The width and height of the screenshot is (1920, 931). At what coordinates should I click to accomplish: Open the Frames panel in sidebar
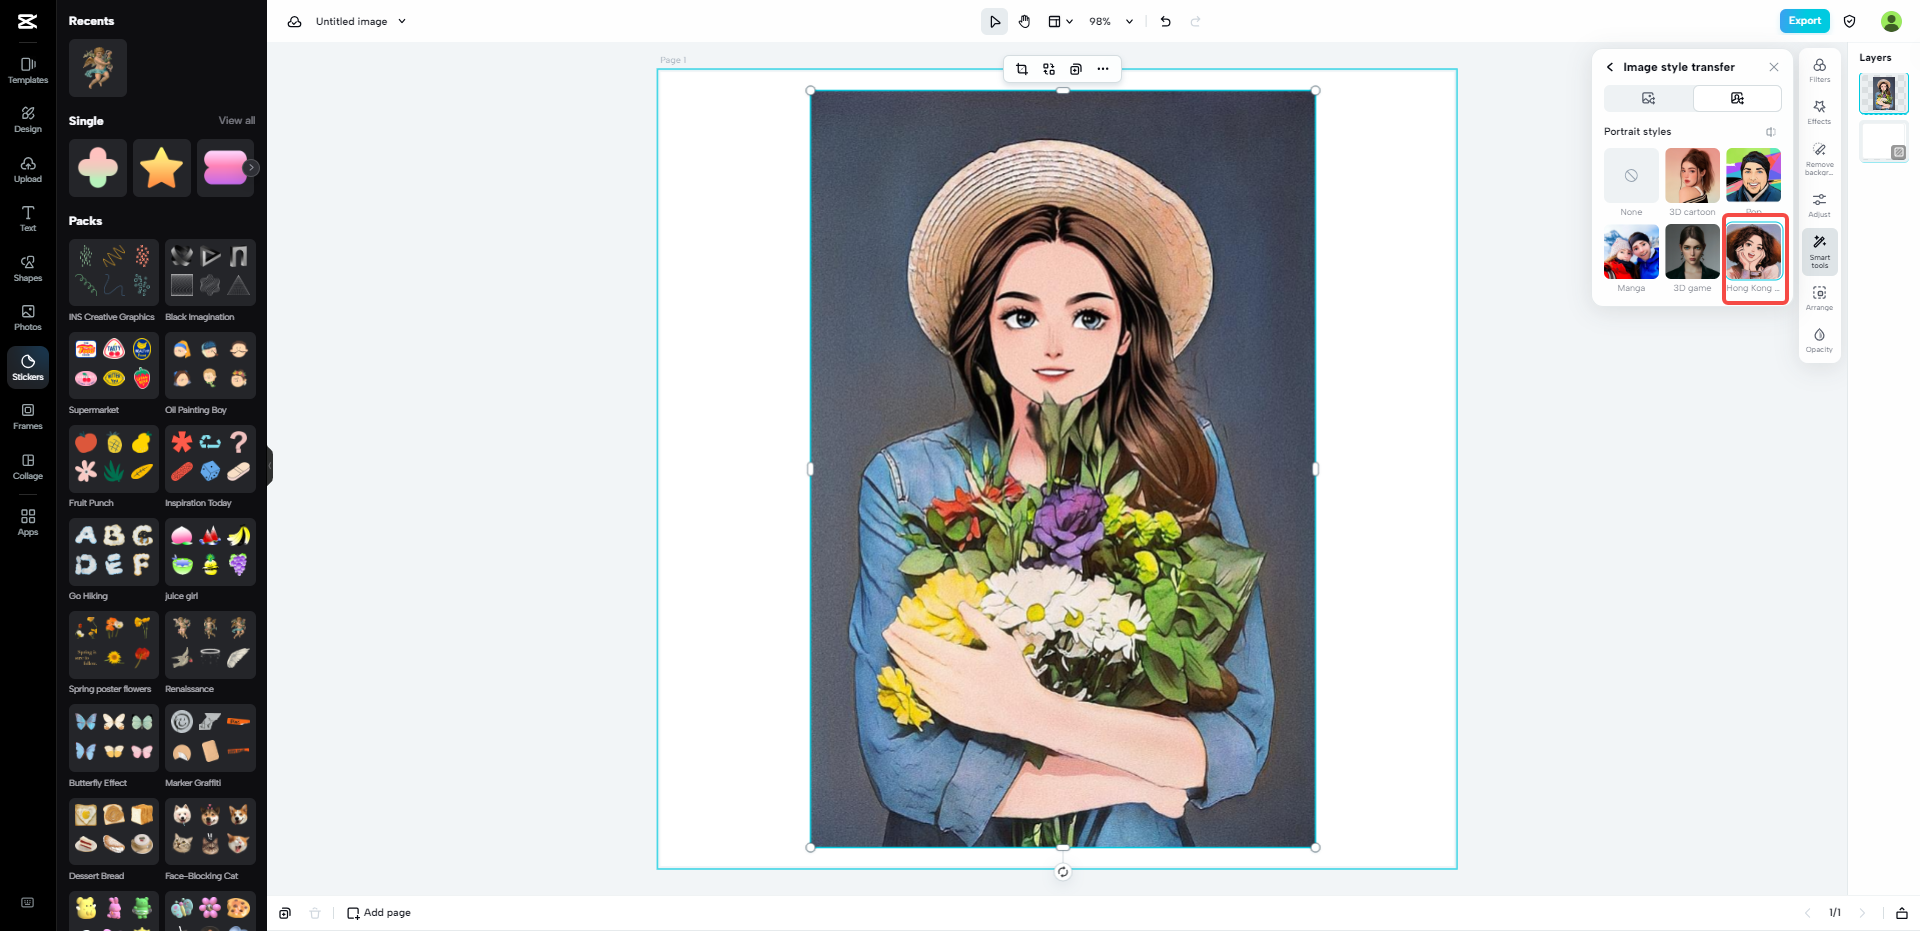click(x=28, y=417)
